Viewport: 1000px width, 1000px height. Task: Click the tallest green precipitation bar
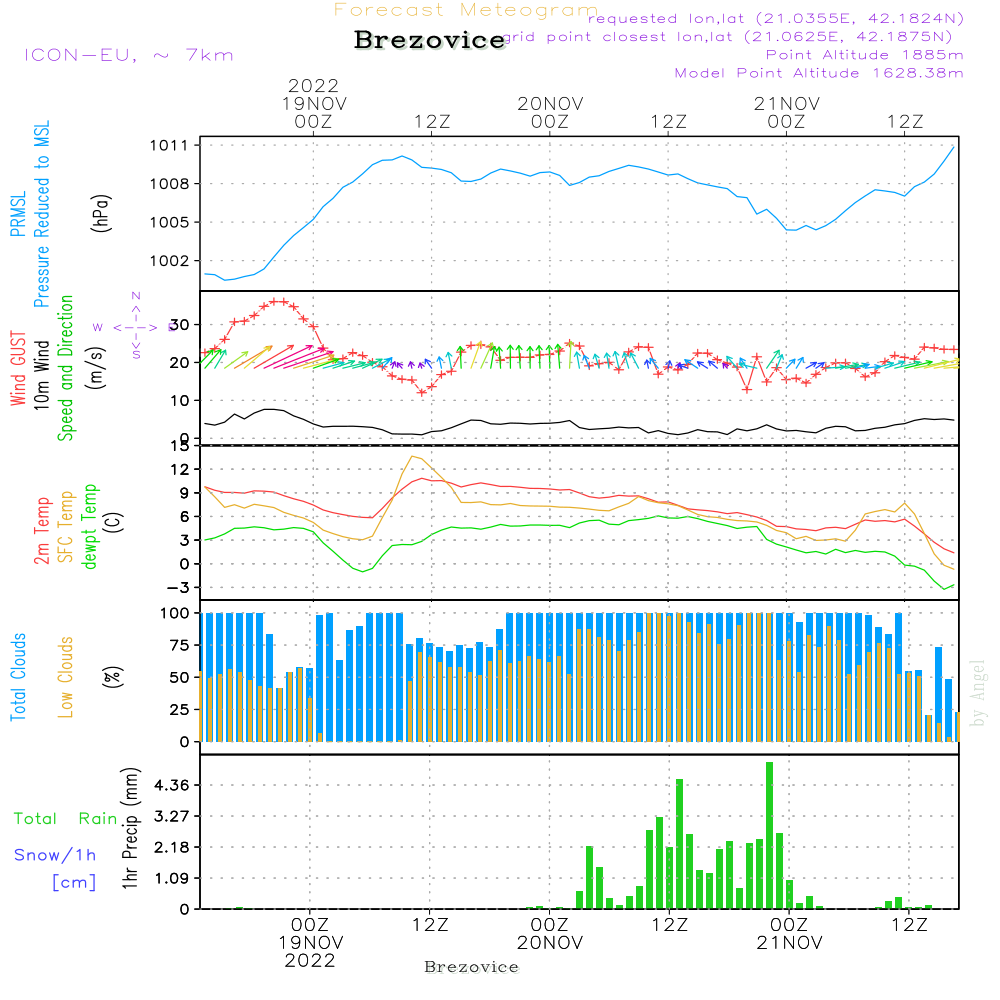769,835
